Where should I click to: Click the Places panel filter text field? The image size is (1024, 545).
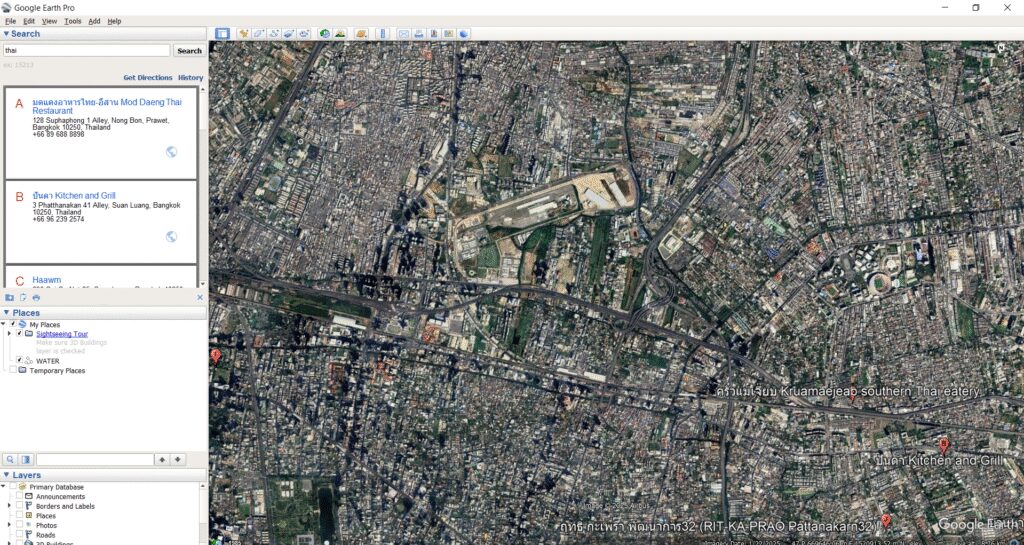pos(95,459)
